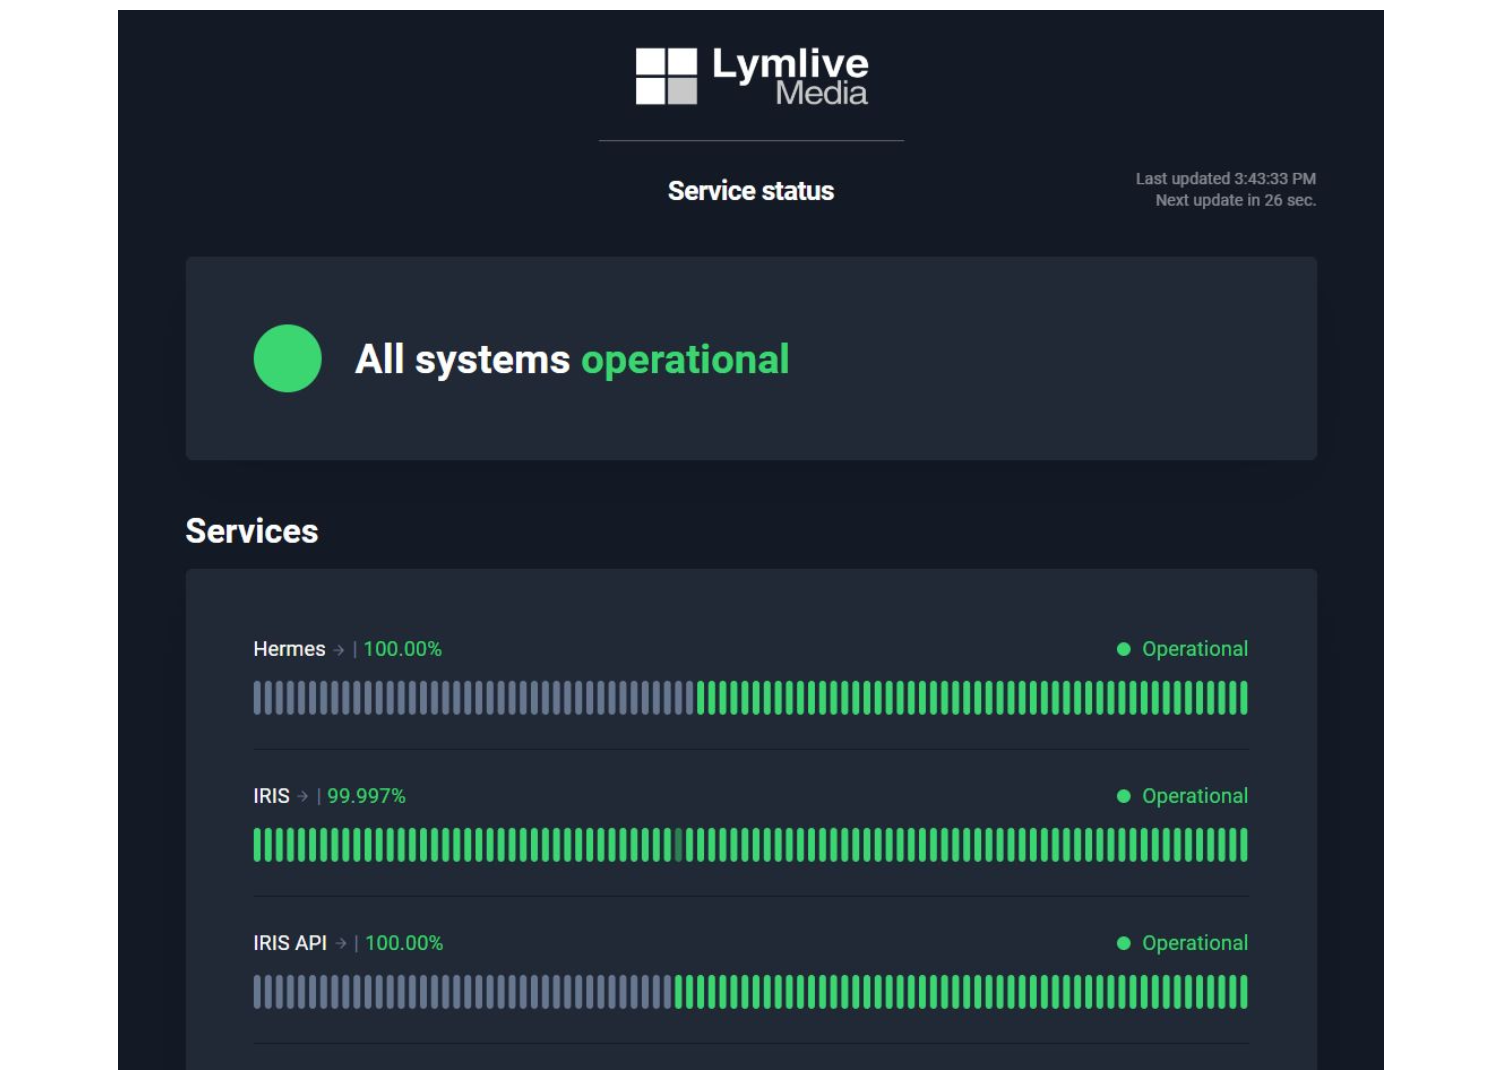Click the Last updated timestamp text
Image resolution: width=1502 pixels, height=1080 pixels.
click(x=1225, y=179)
